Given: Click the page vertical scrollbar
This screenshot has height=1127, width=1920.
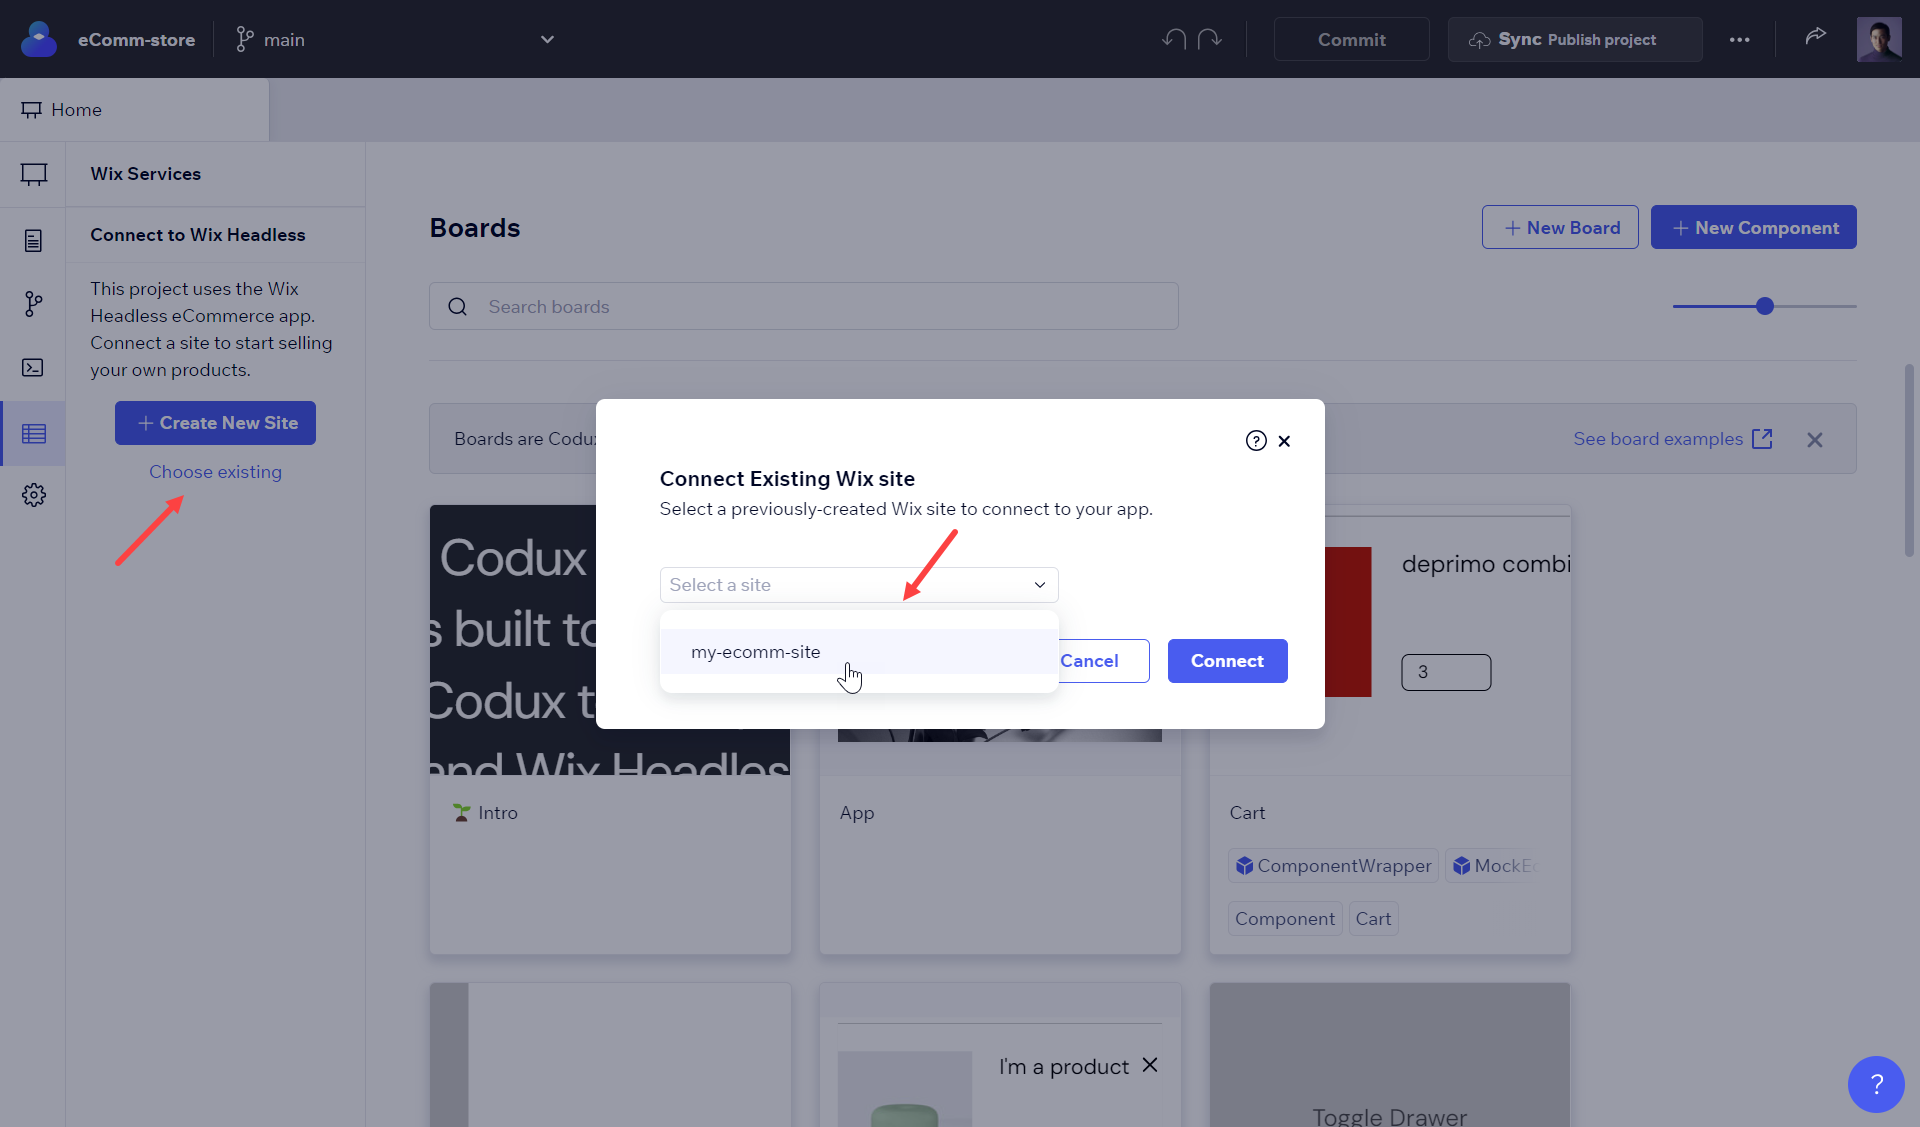Looking at the screenshot, I should [1909, 460].
